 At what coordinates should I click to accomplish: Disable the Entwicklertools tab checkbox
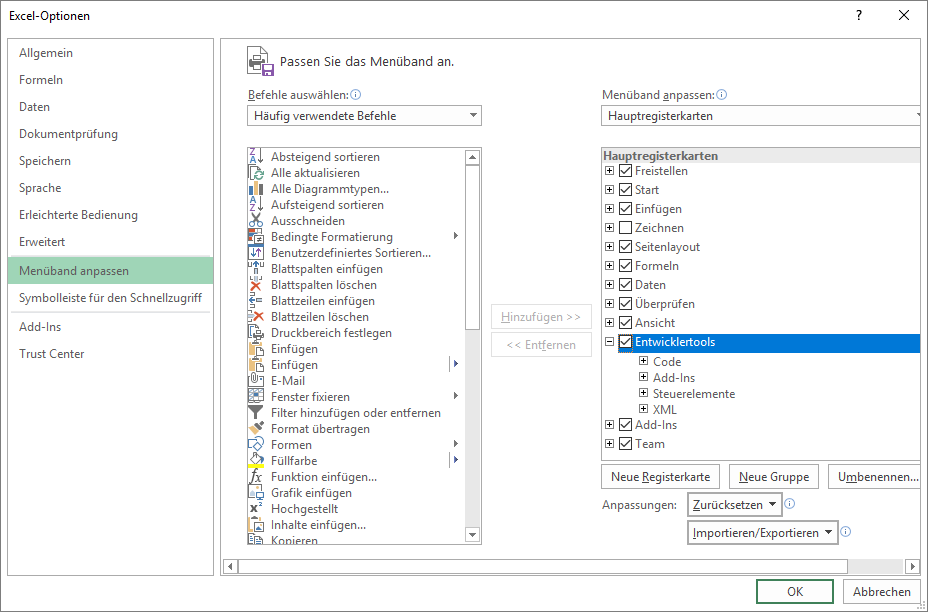(x=624, y=342)
